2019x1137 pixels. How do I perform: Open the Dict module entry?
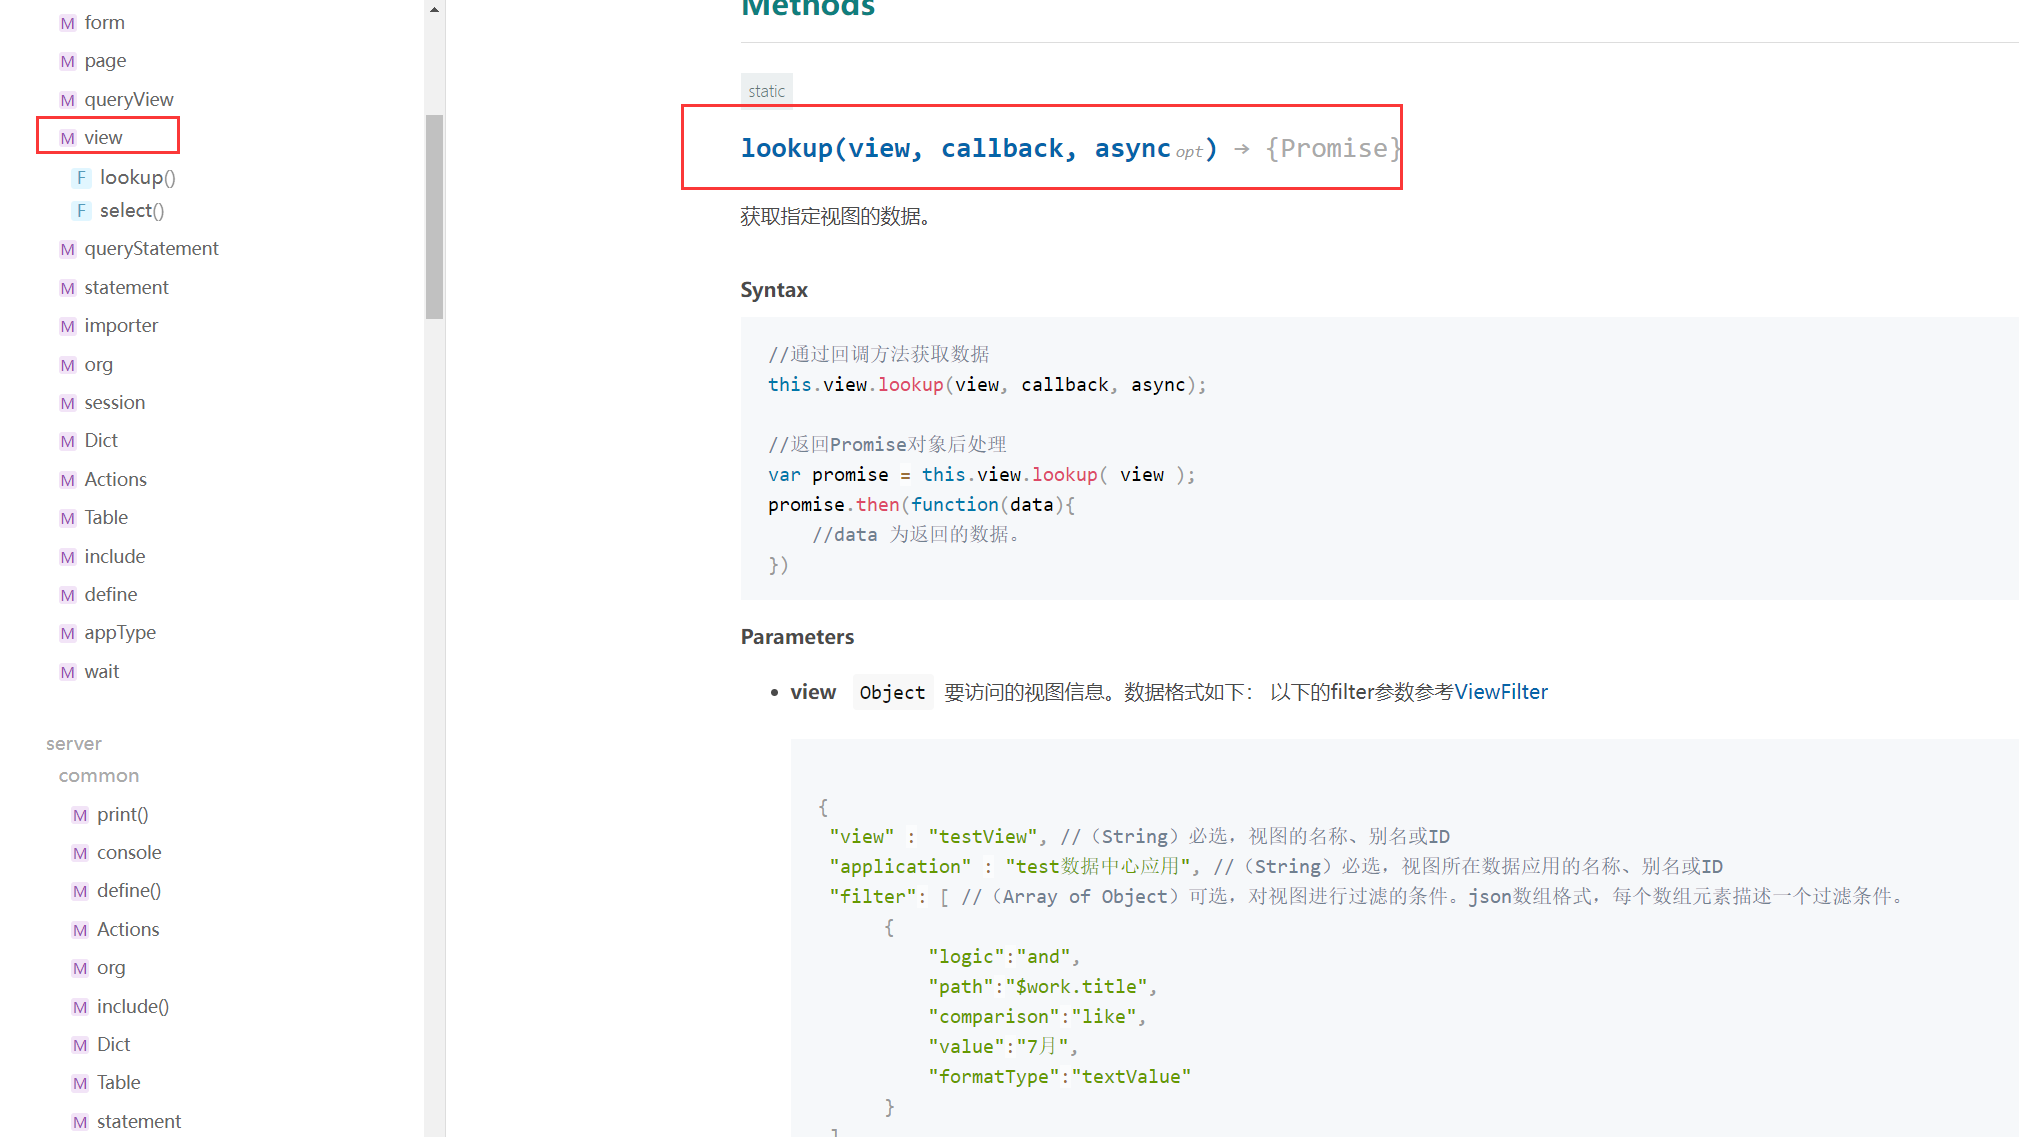pyautogui.click(x=101, y=441)
